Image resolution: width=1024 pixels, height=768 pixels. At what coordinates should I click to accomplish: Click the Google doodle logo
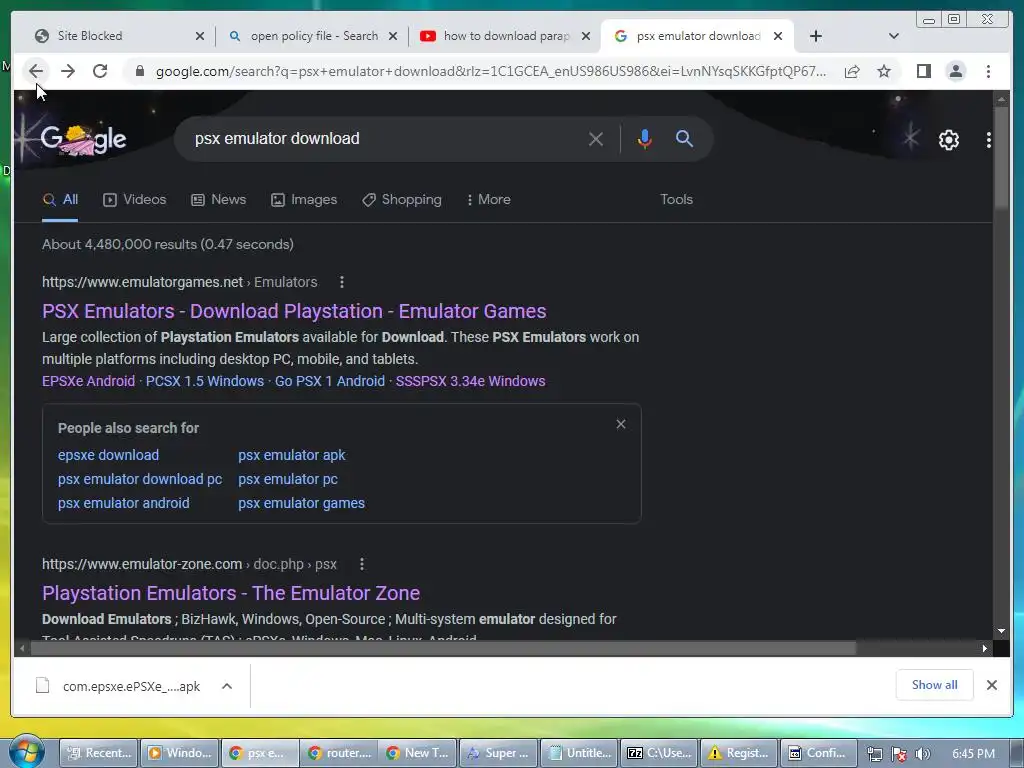tap(83, 139)
